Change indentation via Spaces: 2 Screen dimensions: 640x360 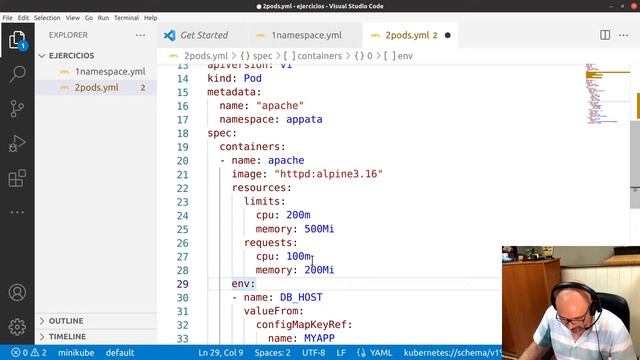click(x=273, y=353)
